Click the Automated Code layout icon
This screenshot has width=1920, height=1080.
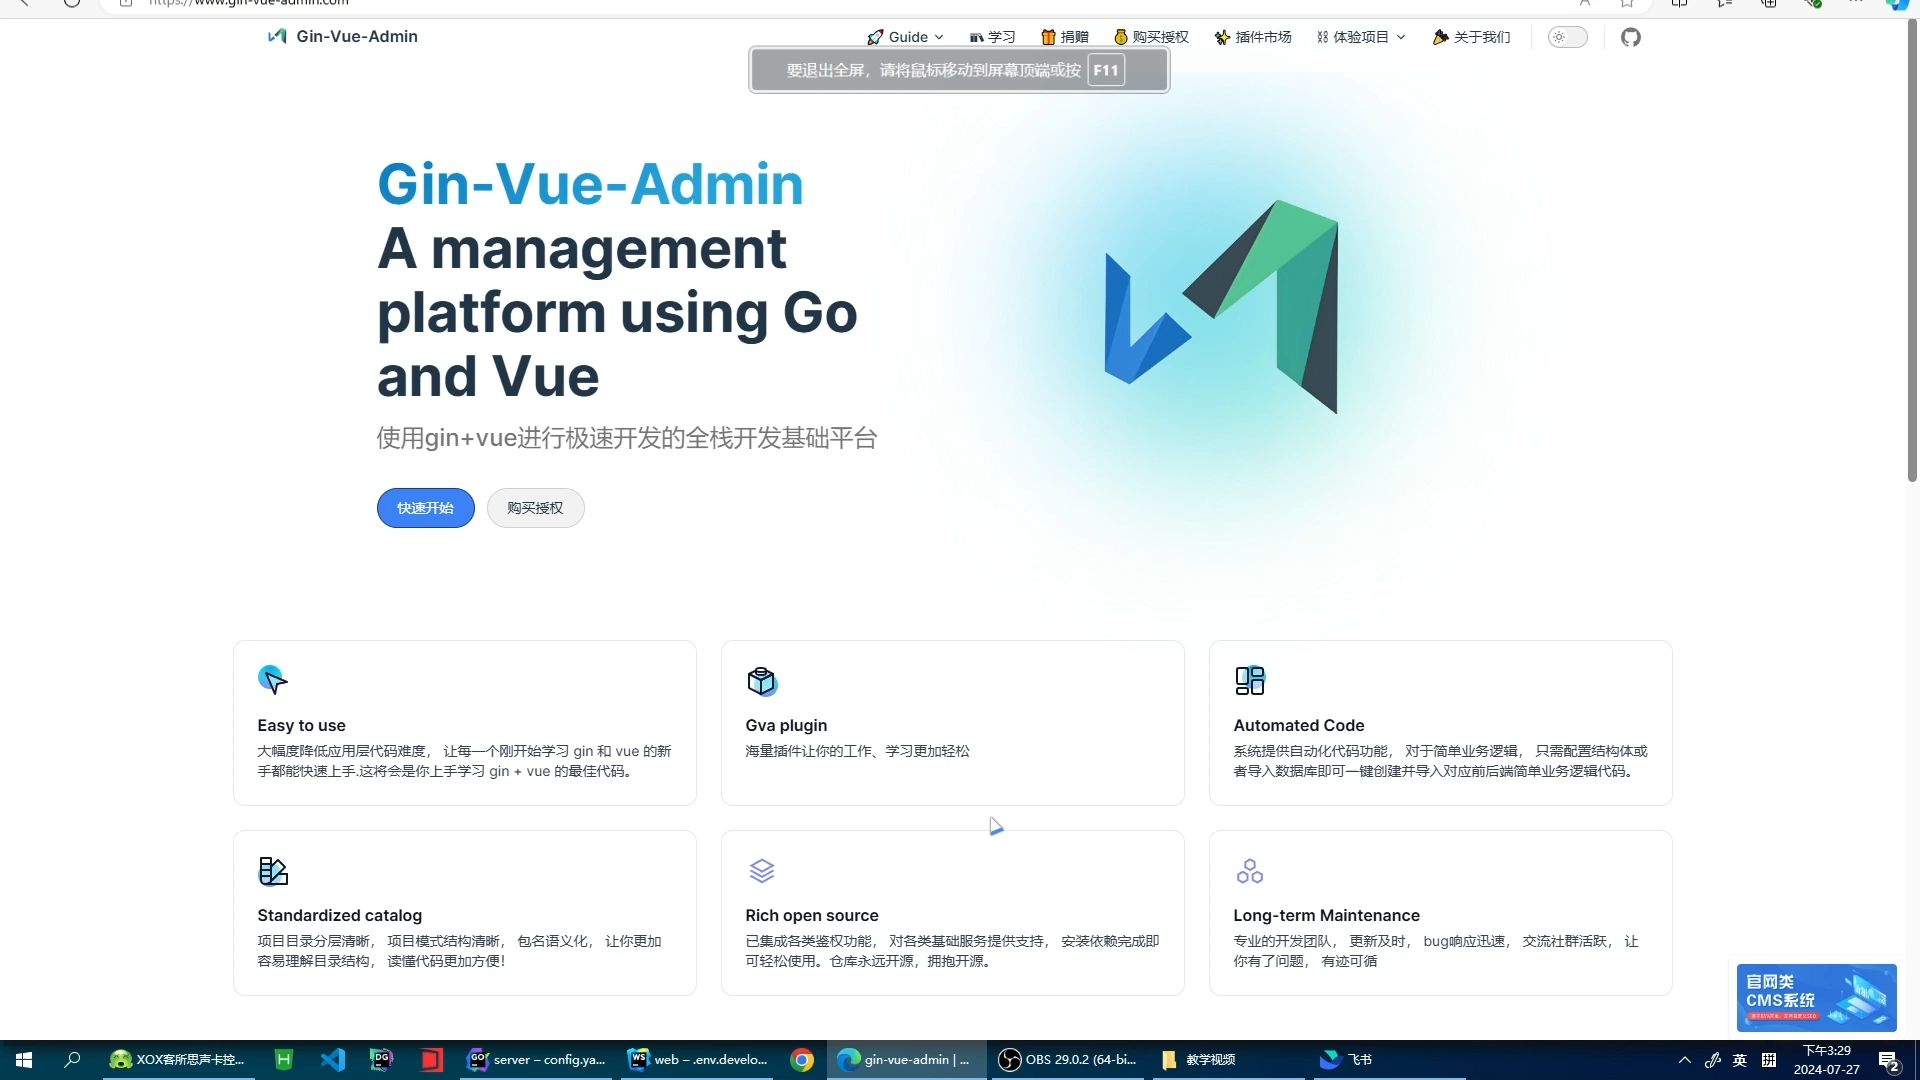1249,681
